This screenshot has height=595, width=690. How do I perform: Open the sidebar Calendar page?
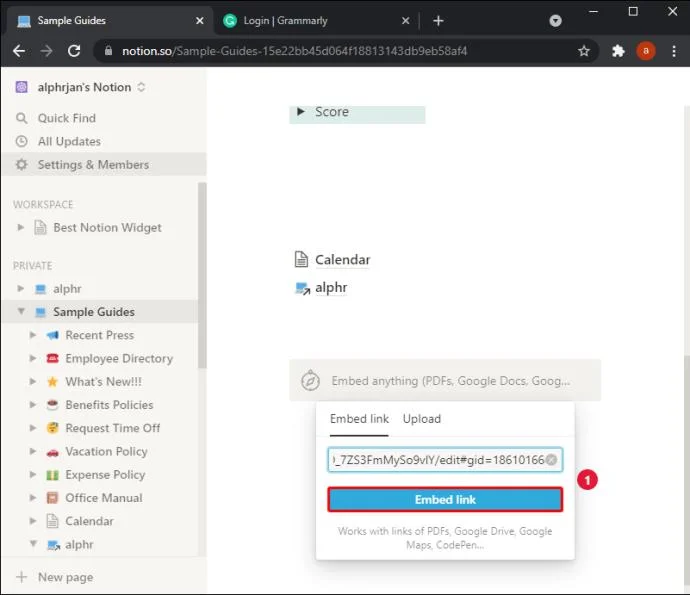89,521
